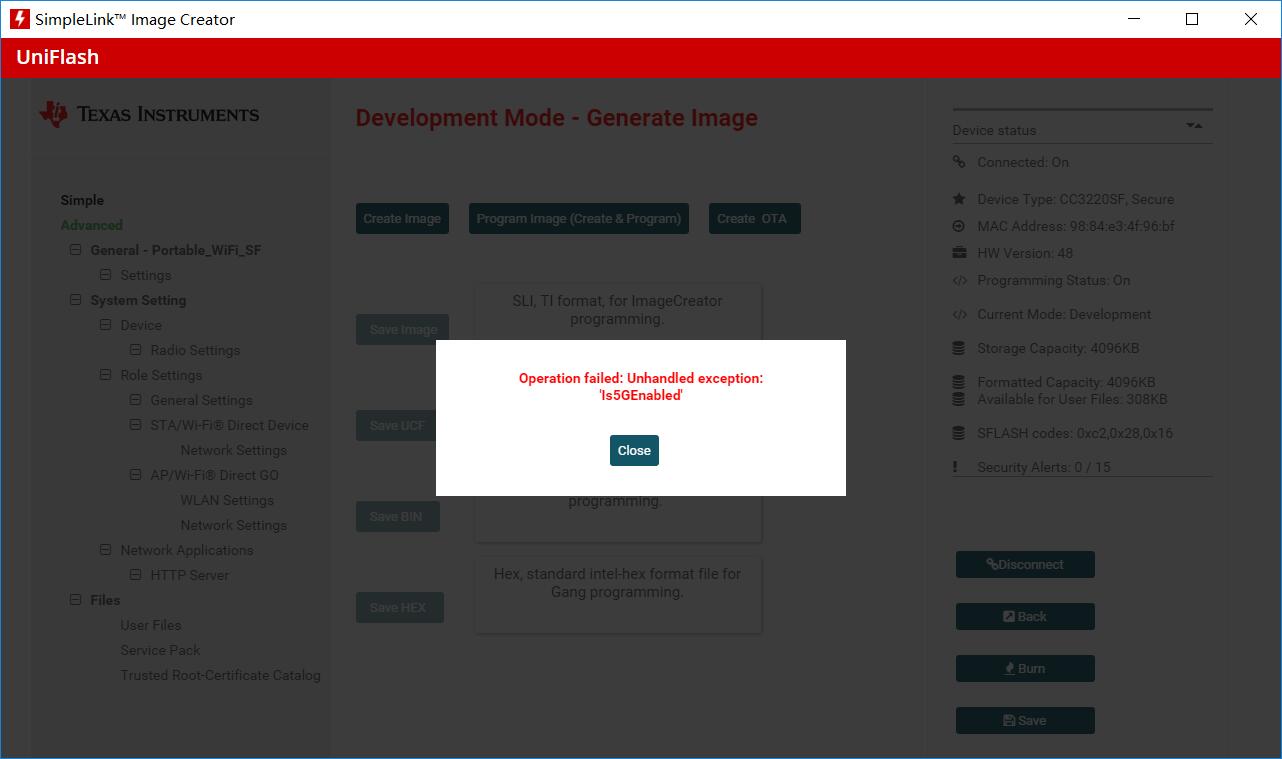Image resolution: width=1282 pixels, height=759 pixels.
Task: Open Radio Settings in the tree
Action: tap(195, 350)
